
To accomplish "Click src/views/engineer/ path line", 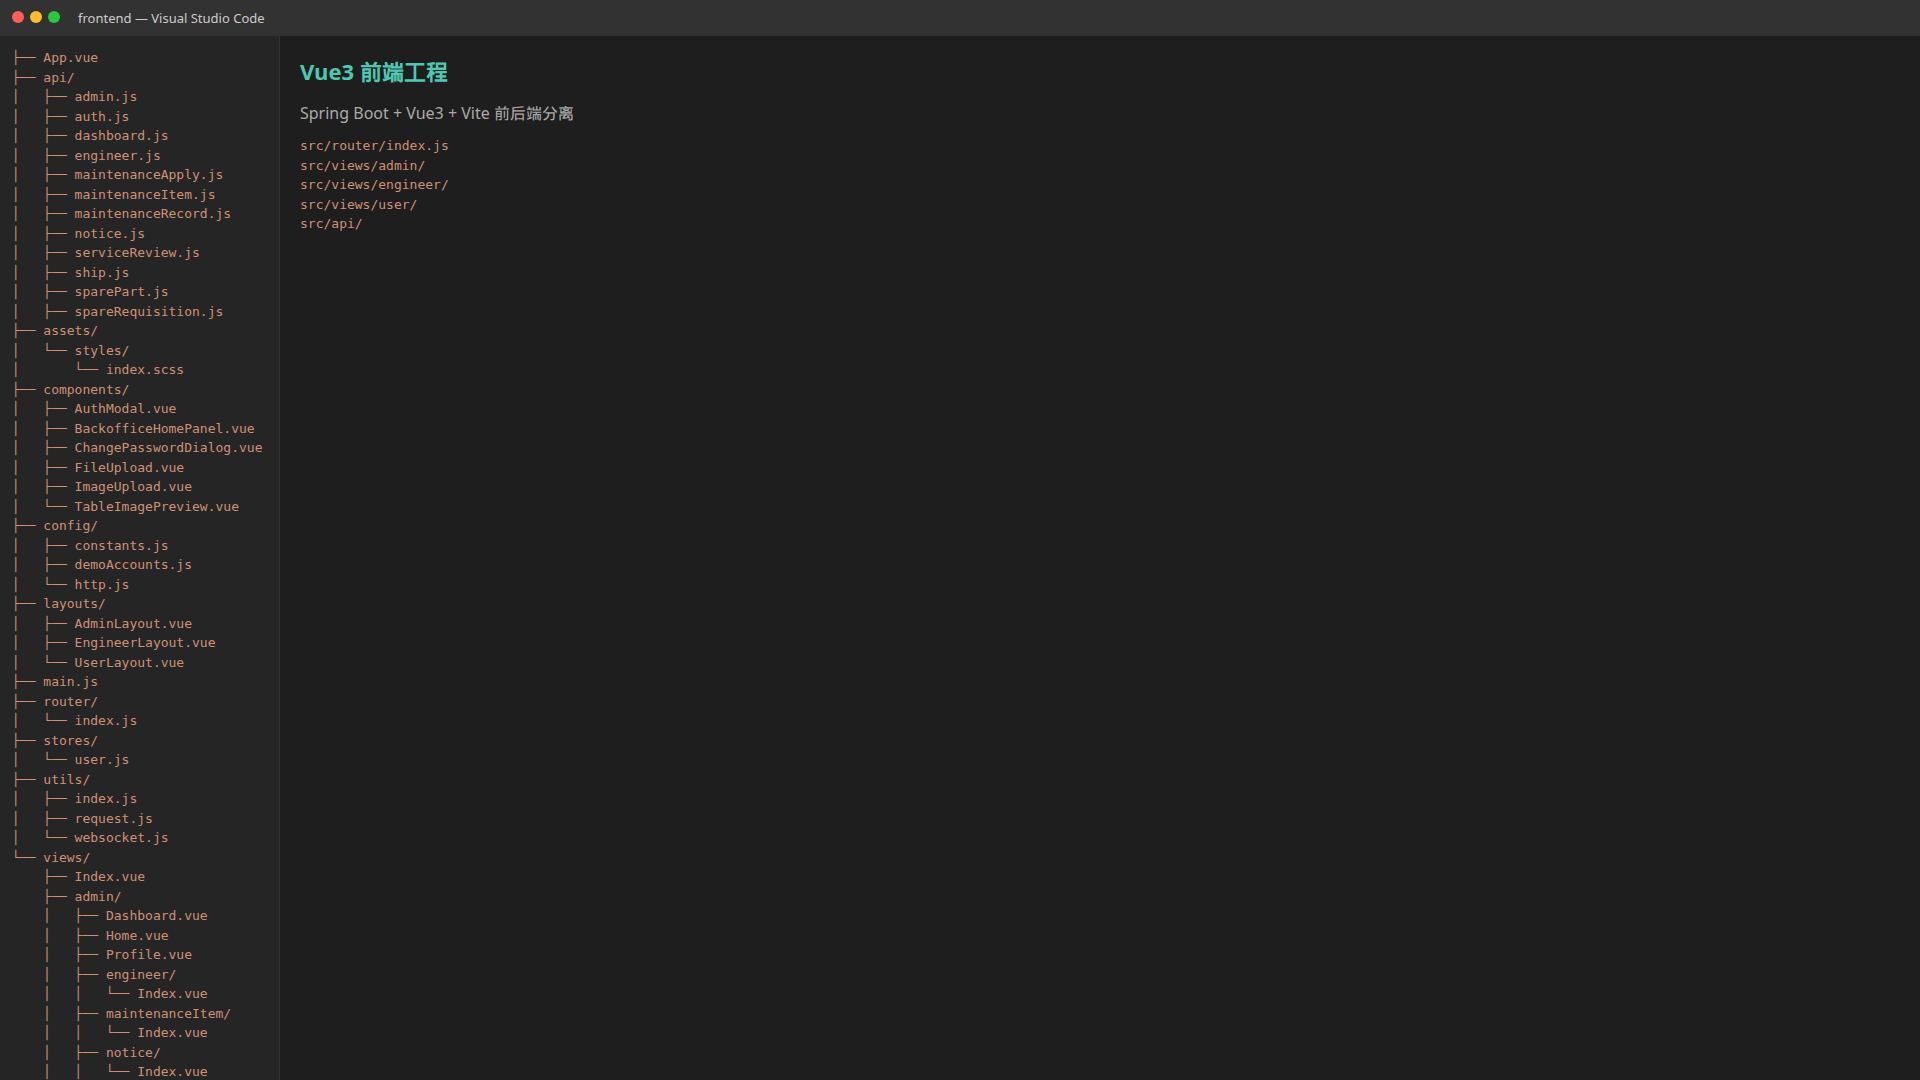I will pos(374,185).
